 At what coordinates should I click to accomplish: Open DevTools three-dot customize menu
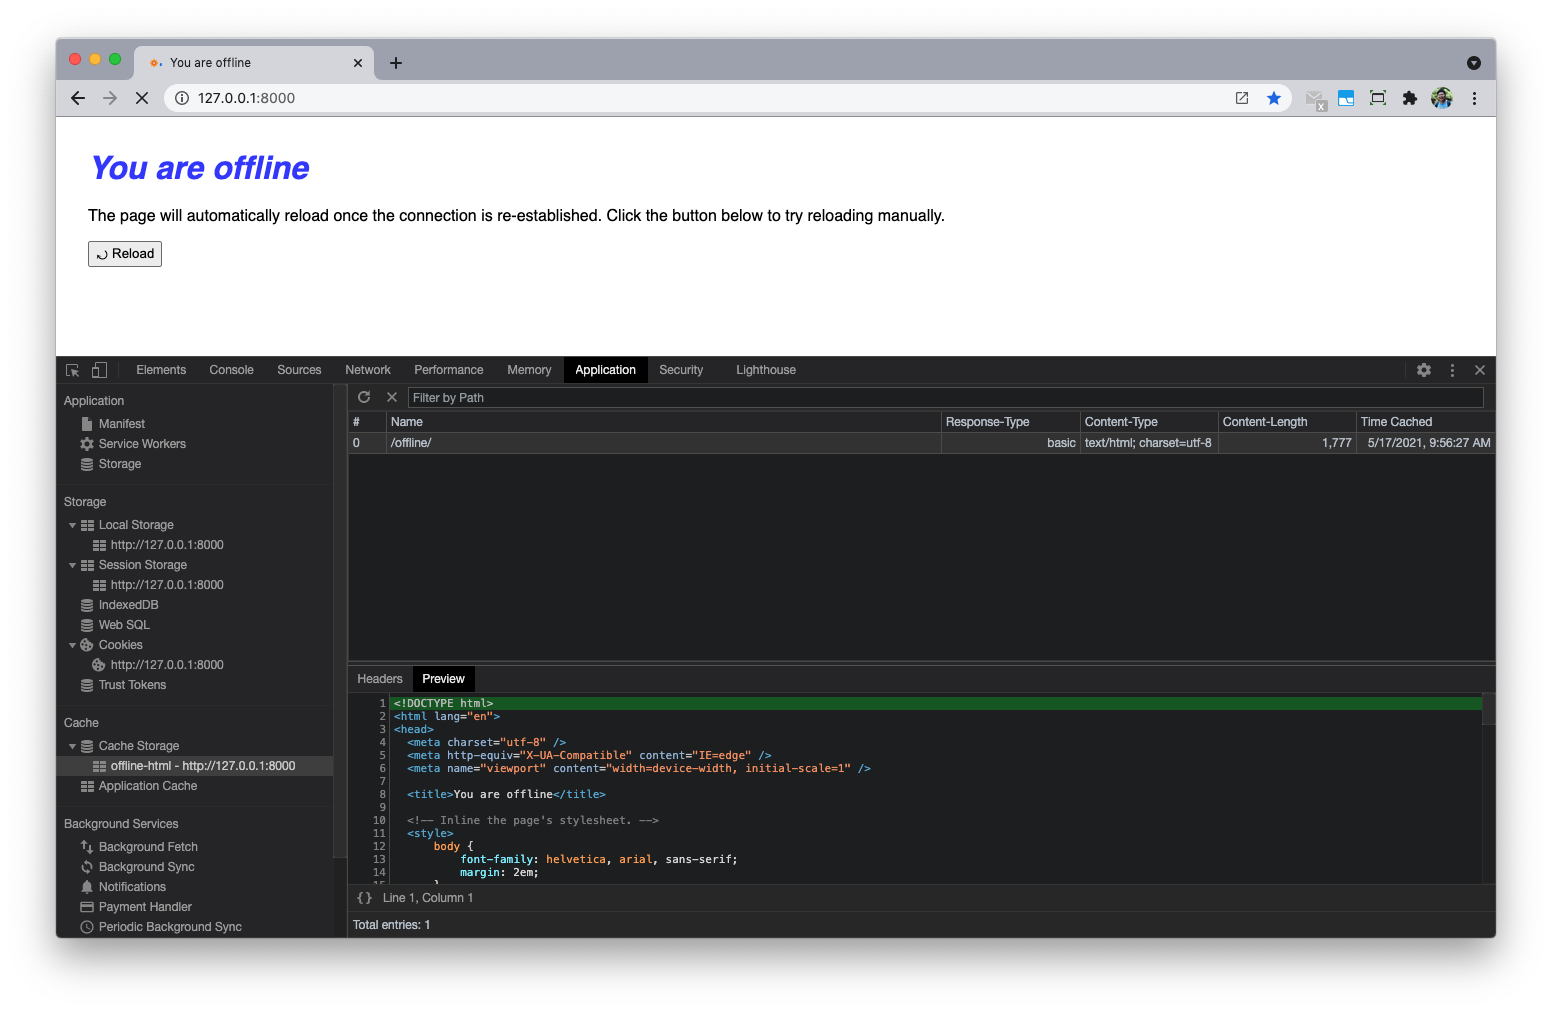[x=1452, y=370]
